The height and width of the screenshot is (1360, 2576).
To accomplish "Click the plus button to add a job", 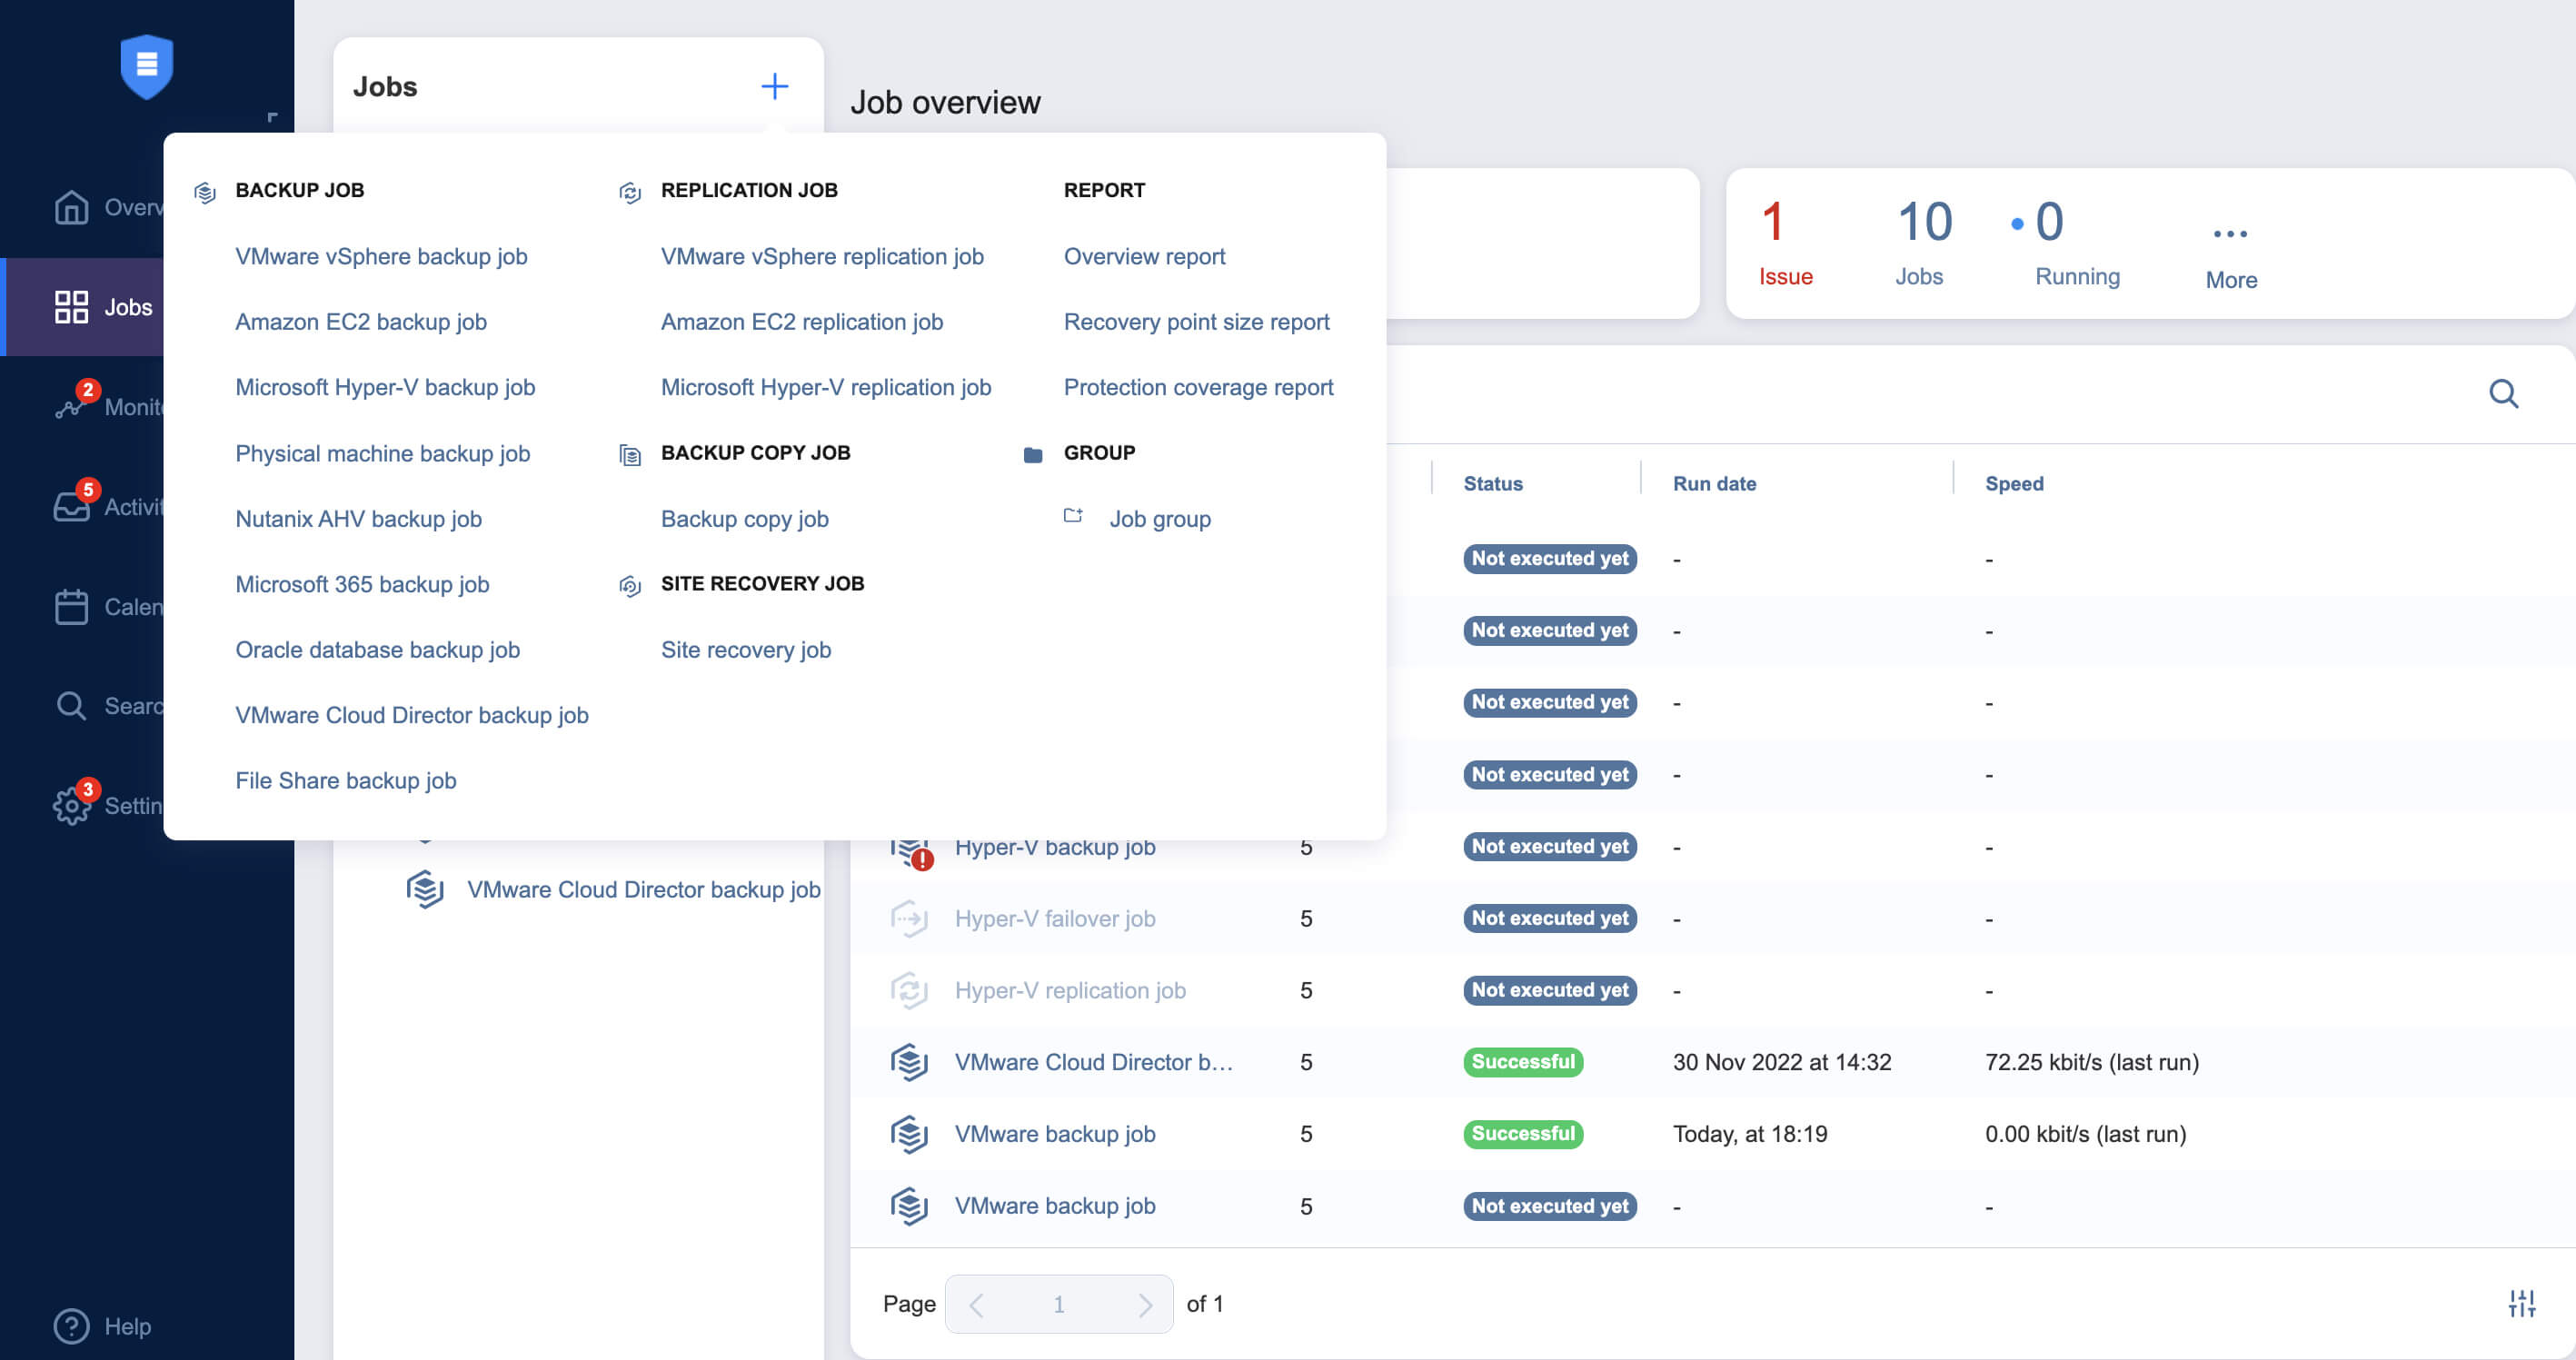I will pyautogui.click(x=774, y=86).
